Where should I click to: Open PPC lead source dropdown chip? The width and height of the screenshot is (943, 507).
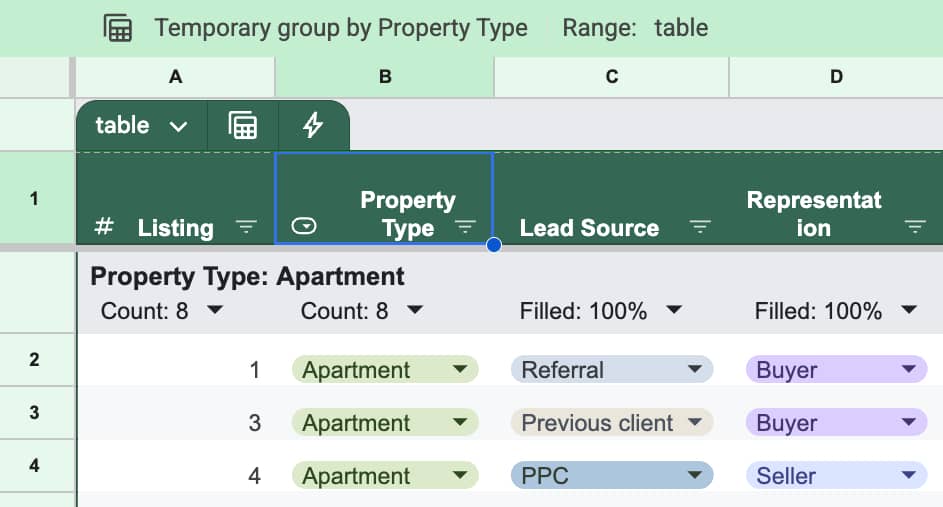pos(612,476)
